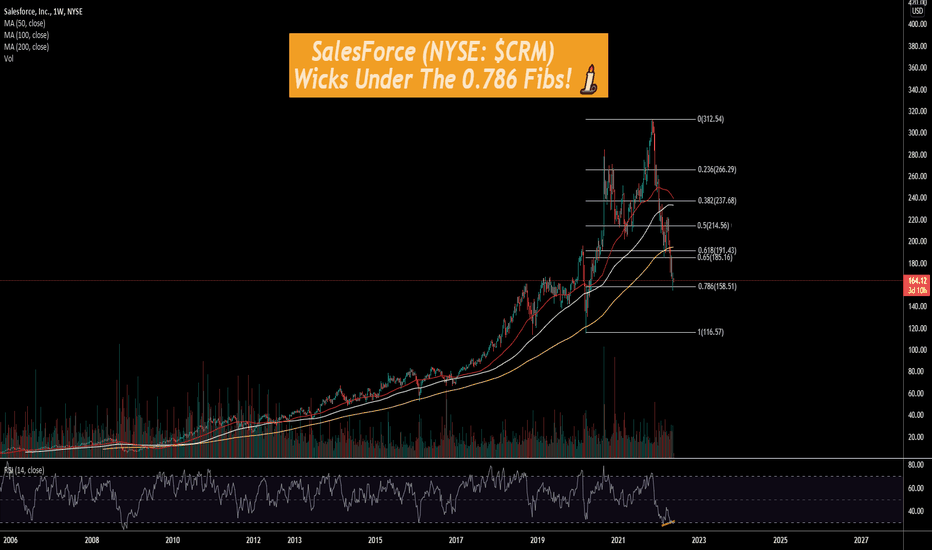Click the RSI axis 80.00 label
The height and width of the screenshot is (550, 932).
(916, 464)
